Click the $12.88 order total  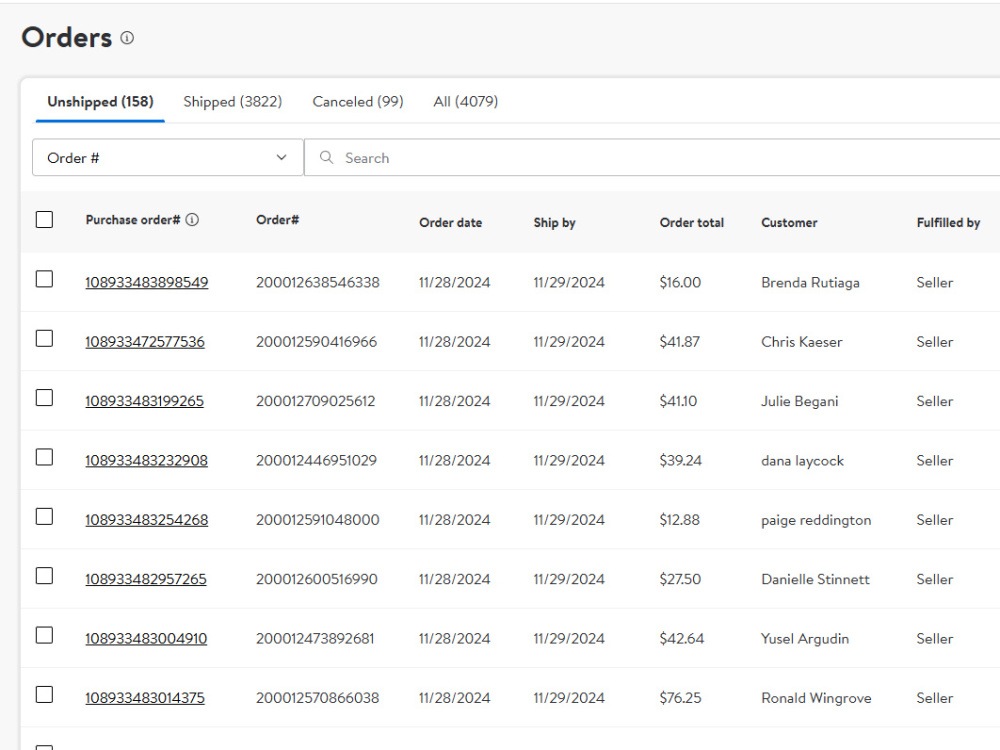[679, 520]
